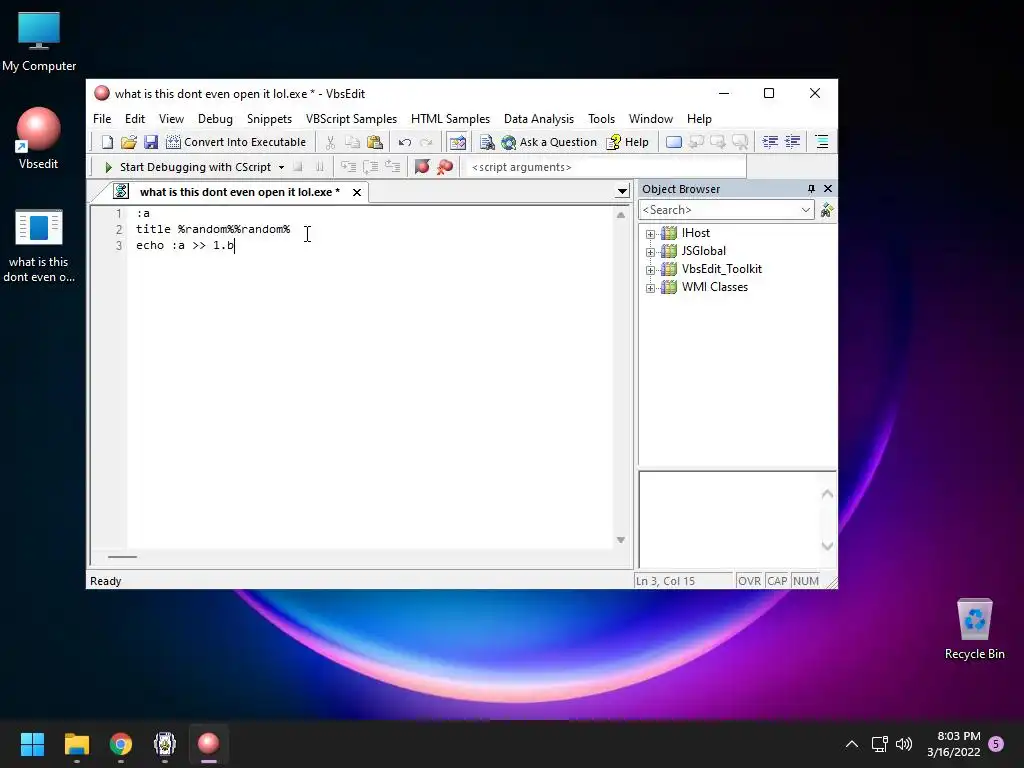Open the HTML Samples menu
This screenshot has width=1024, height=768.
450,119
